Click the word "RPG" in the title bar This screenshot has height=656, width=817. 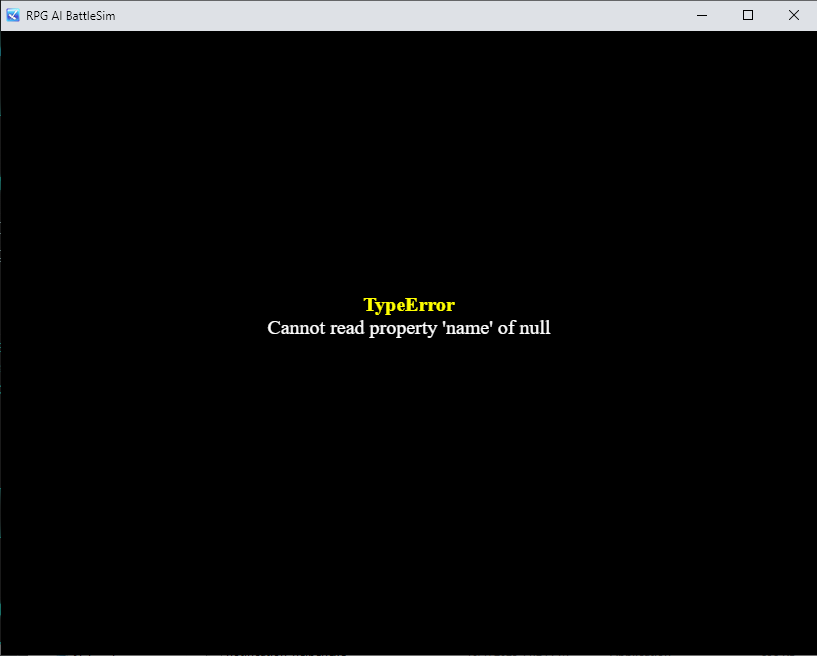tap(37, 16)
